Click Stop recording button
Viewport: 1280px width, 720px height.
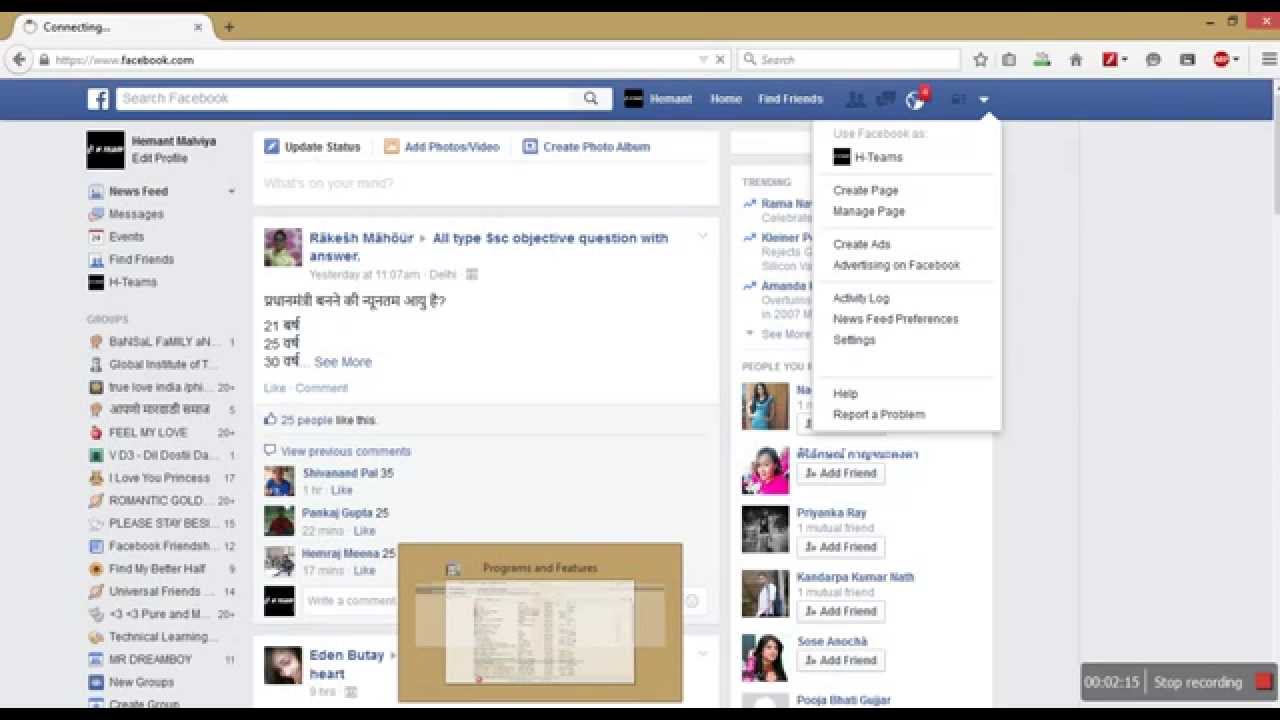coord(1212,682)
